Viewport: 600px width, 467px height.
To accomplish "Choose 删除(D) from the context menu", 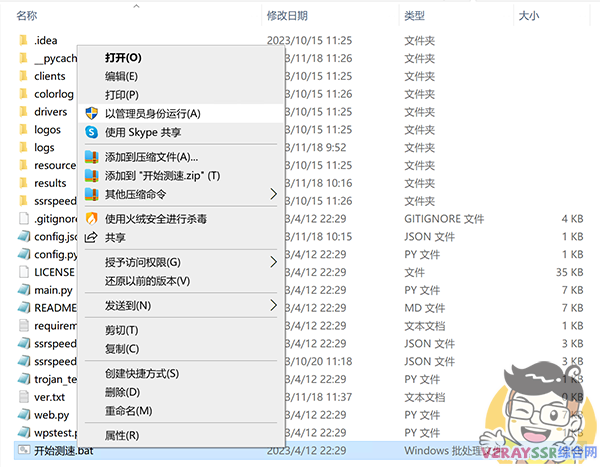I will click(x=121, y=392).
